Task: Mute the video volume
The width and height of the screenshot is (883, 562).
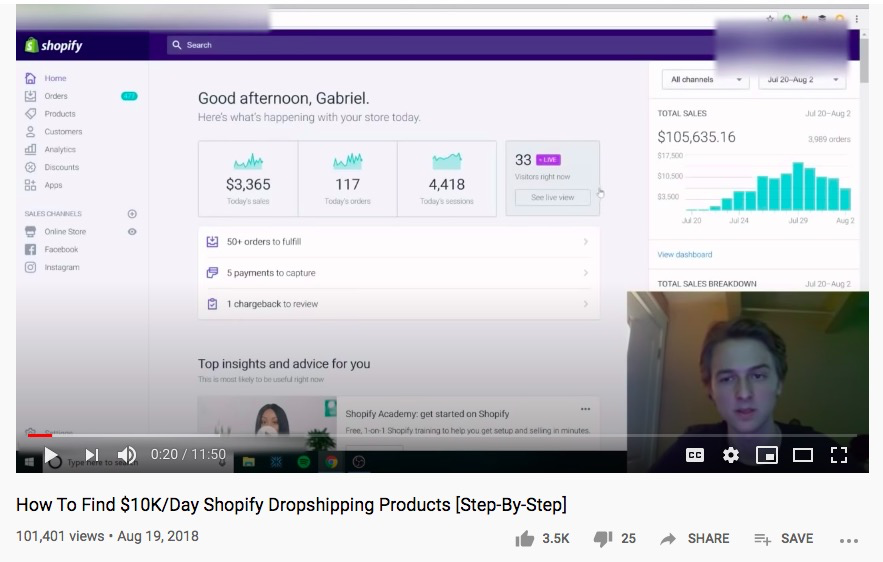Action: (127, 455)
